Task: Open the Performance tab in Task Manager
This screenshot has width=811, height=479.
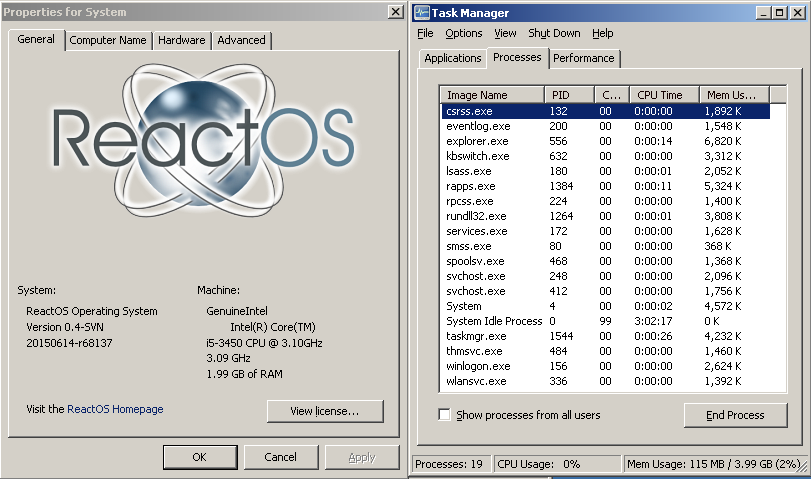Action: click(x=583, y=58)
